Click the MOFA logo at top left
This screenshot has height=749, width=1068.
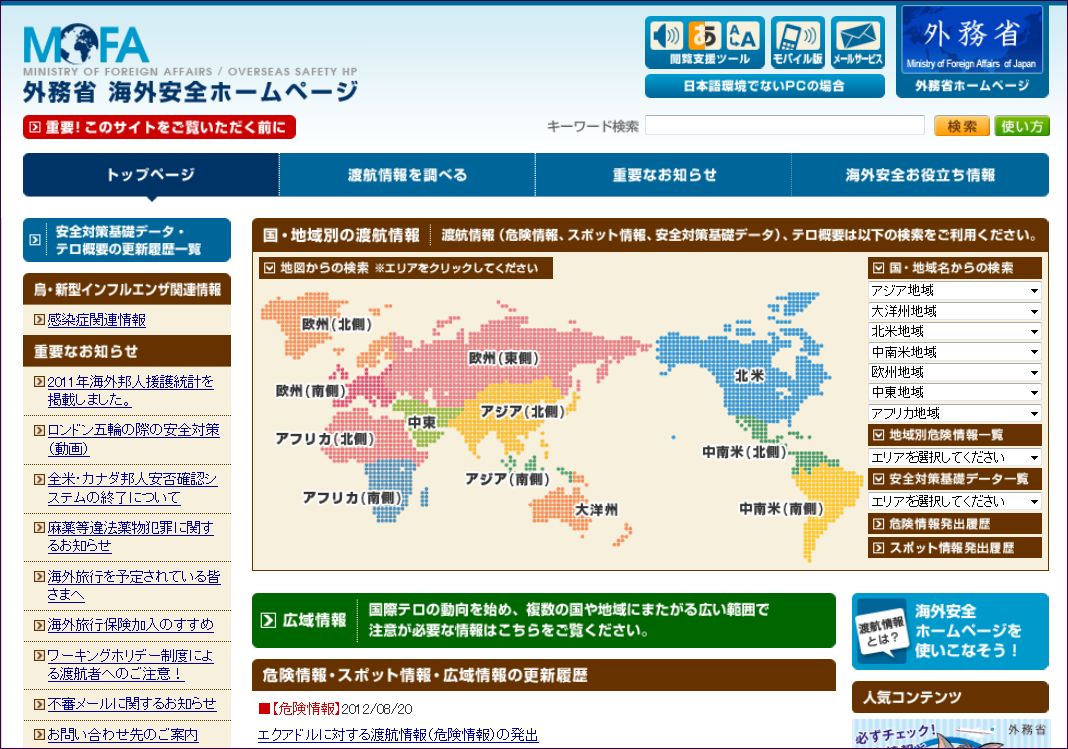coord(87,45)
